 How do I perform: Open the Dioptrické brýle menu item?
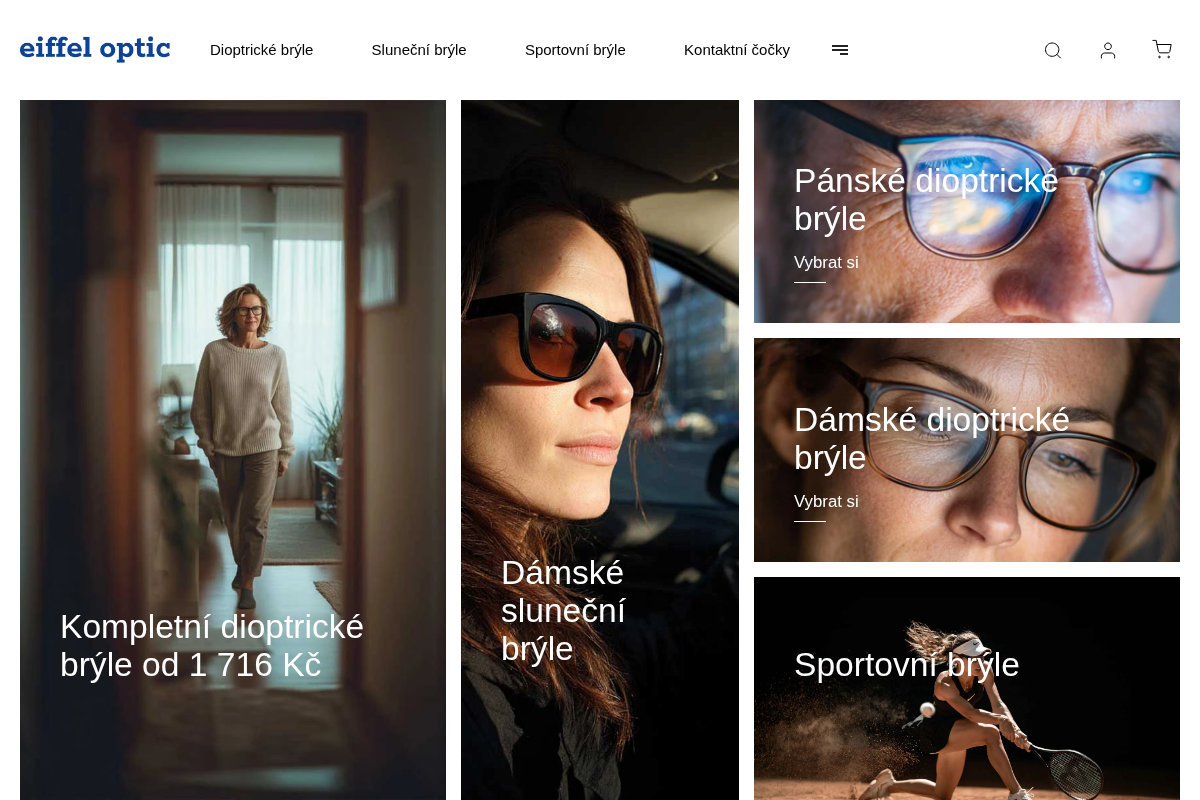tap(261, 50)
